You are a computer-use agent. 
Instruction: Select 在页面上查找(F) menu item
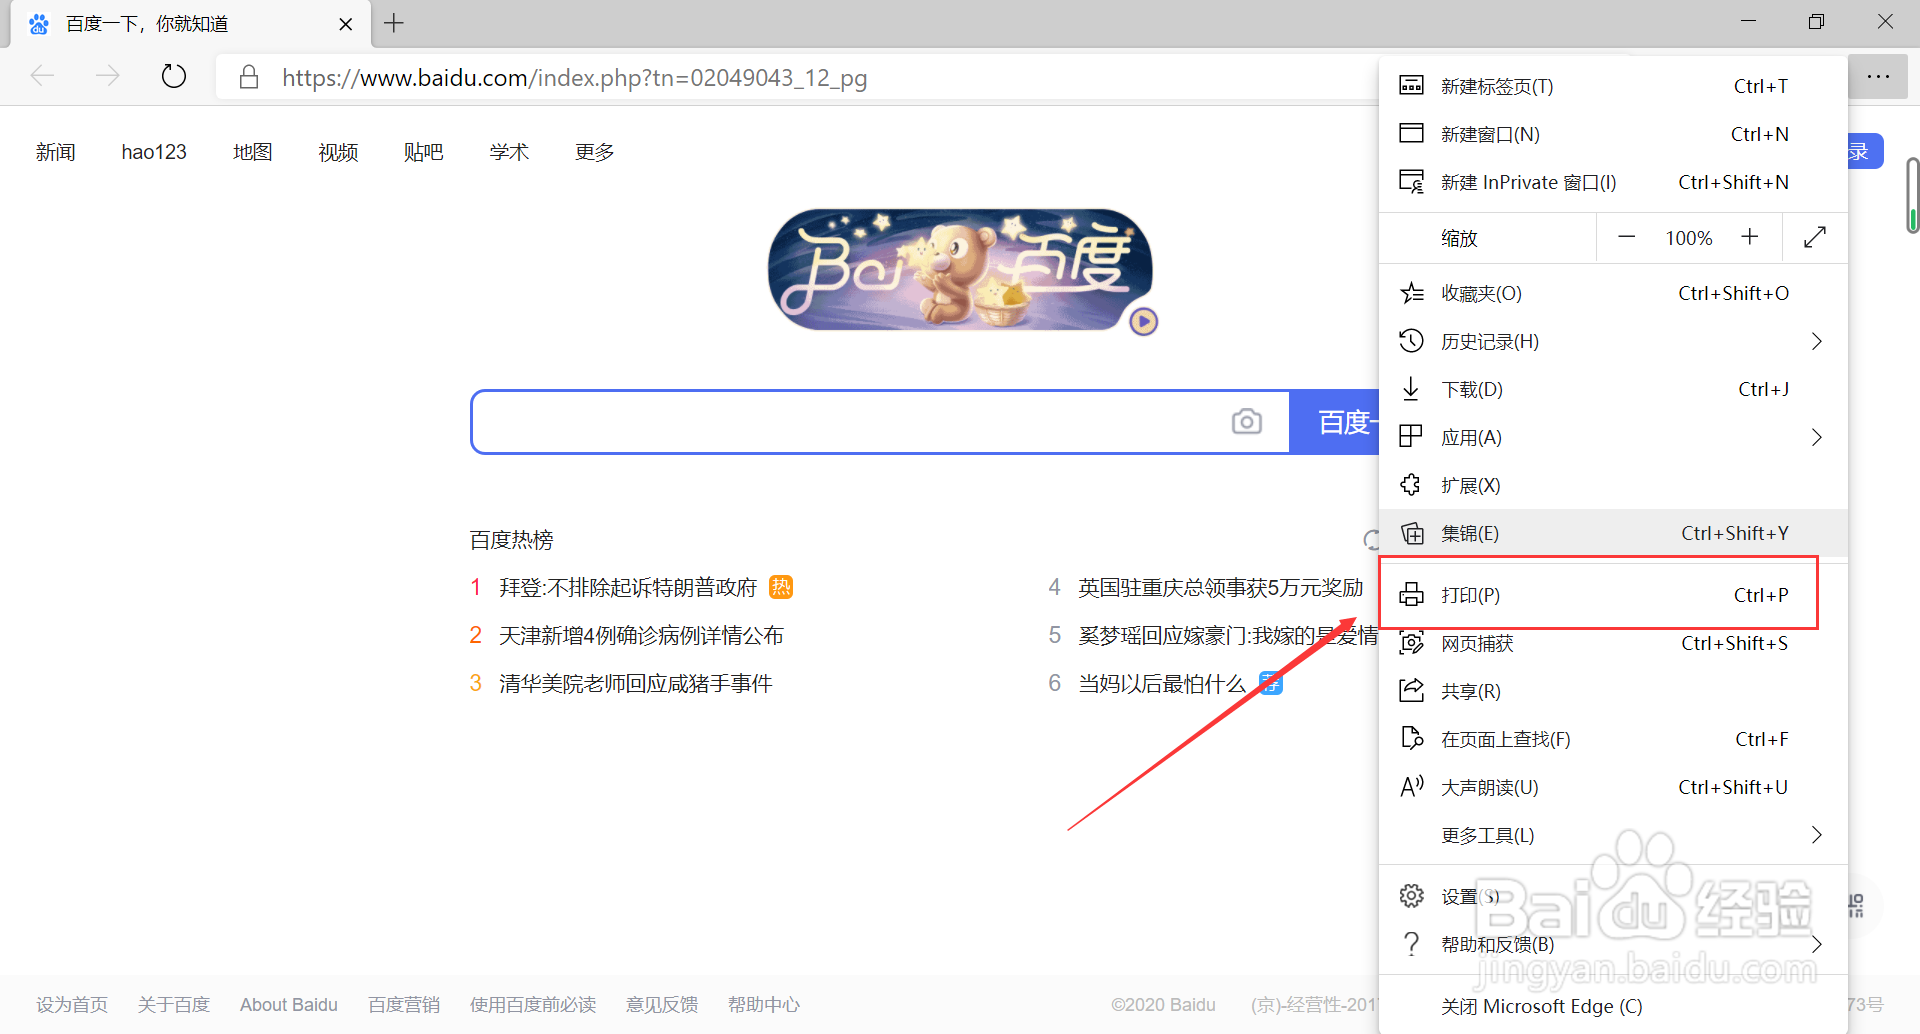(x=1613, y=739)
